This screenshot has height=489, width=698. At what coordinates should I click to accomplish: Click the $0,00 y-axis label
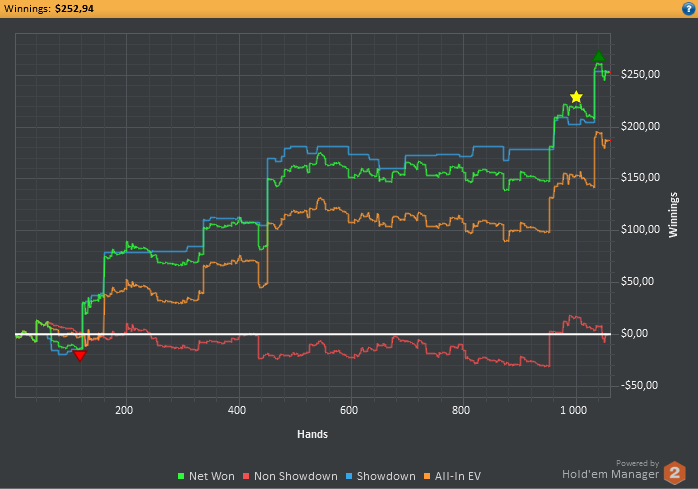(x=634, y=333)
